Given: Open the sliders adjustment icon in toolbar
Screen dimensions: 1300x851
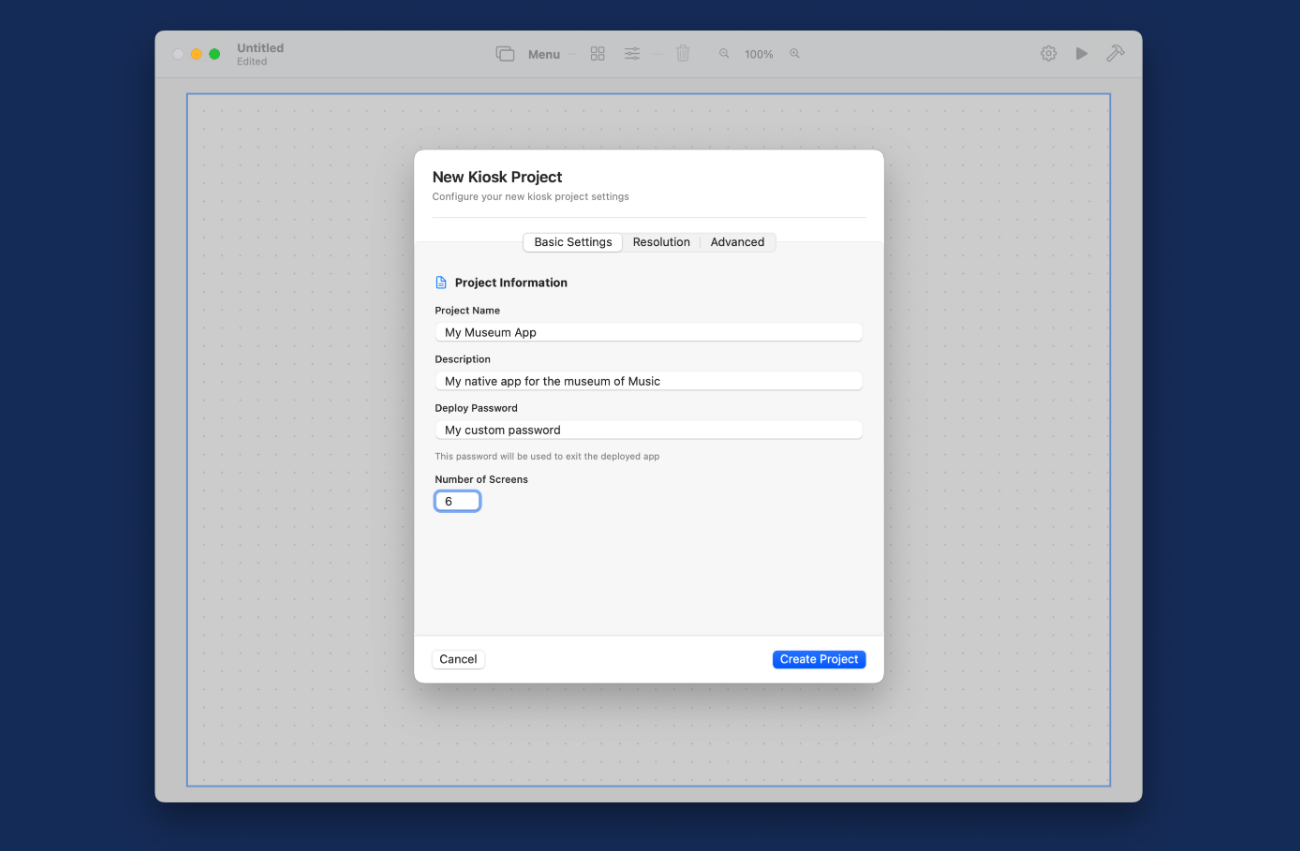Looking at the screenshot, I should tap(632, 54).
